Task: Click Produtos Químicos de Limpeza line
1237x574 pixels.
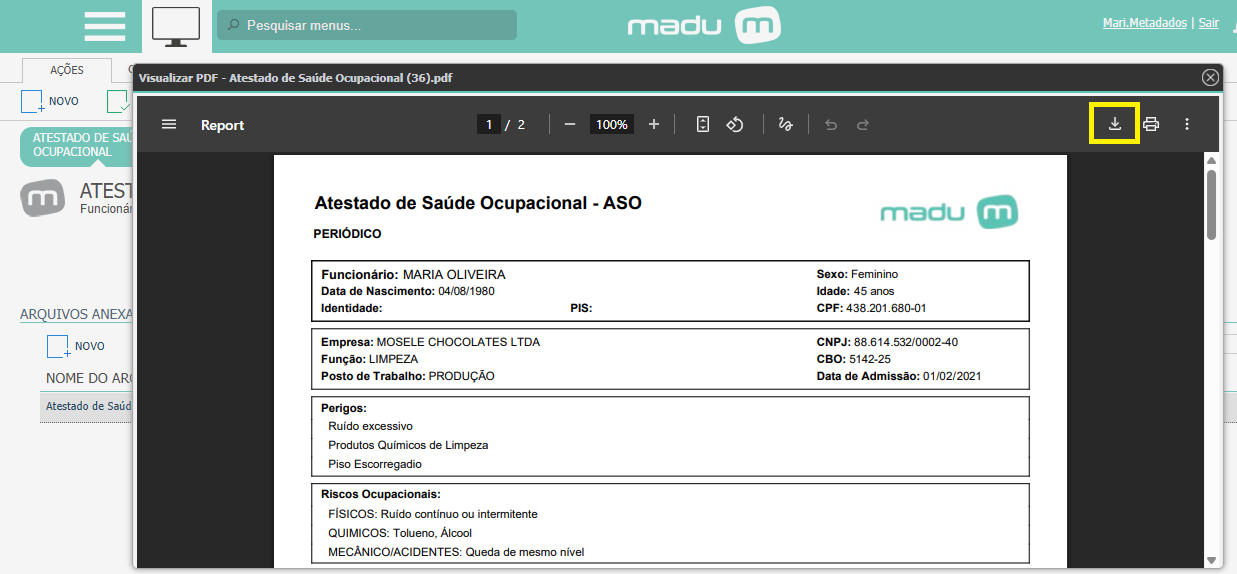Action: (408, 445)
